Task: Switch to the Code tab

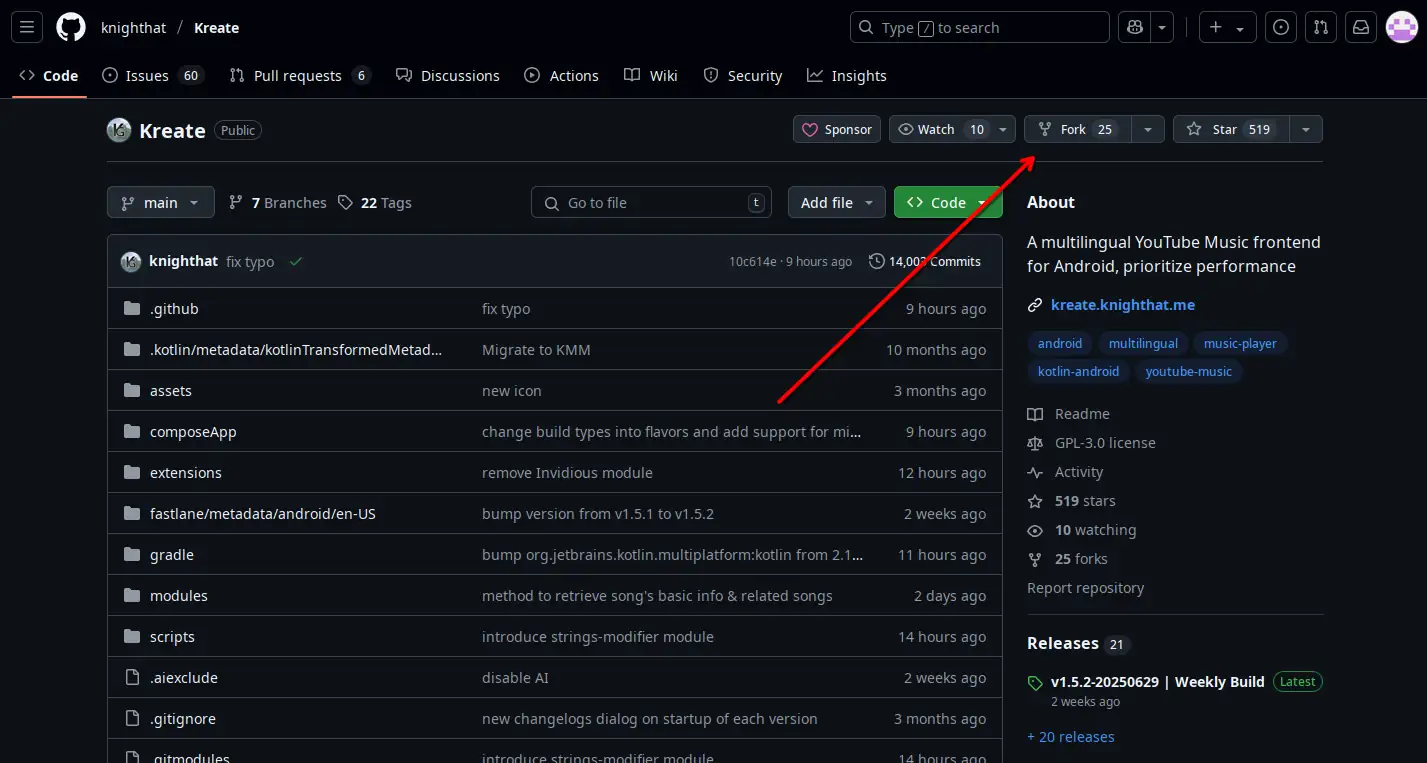Action: coord(49,76)
